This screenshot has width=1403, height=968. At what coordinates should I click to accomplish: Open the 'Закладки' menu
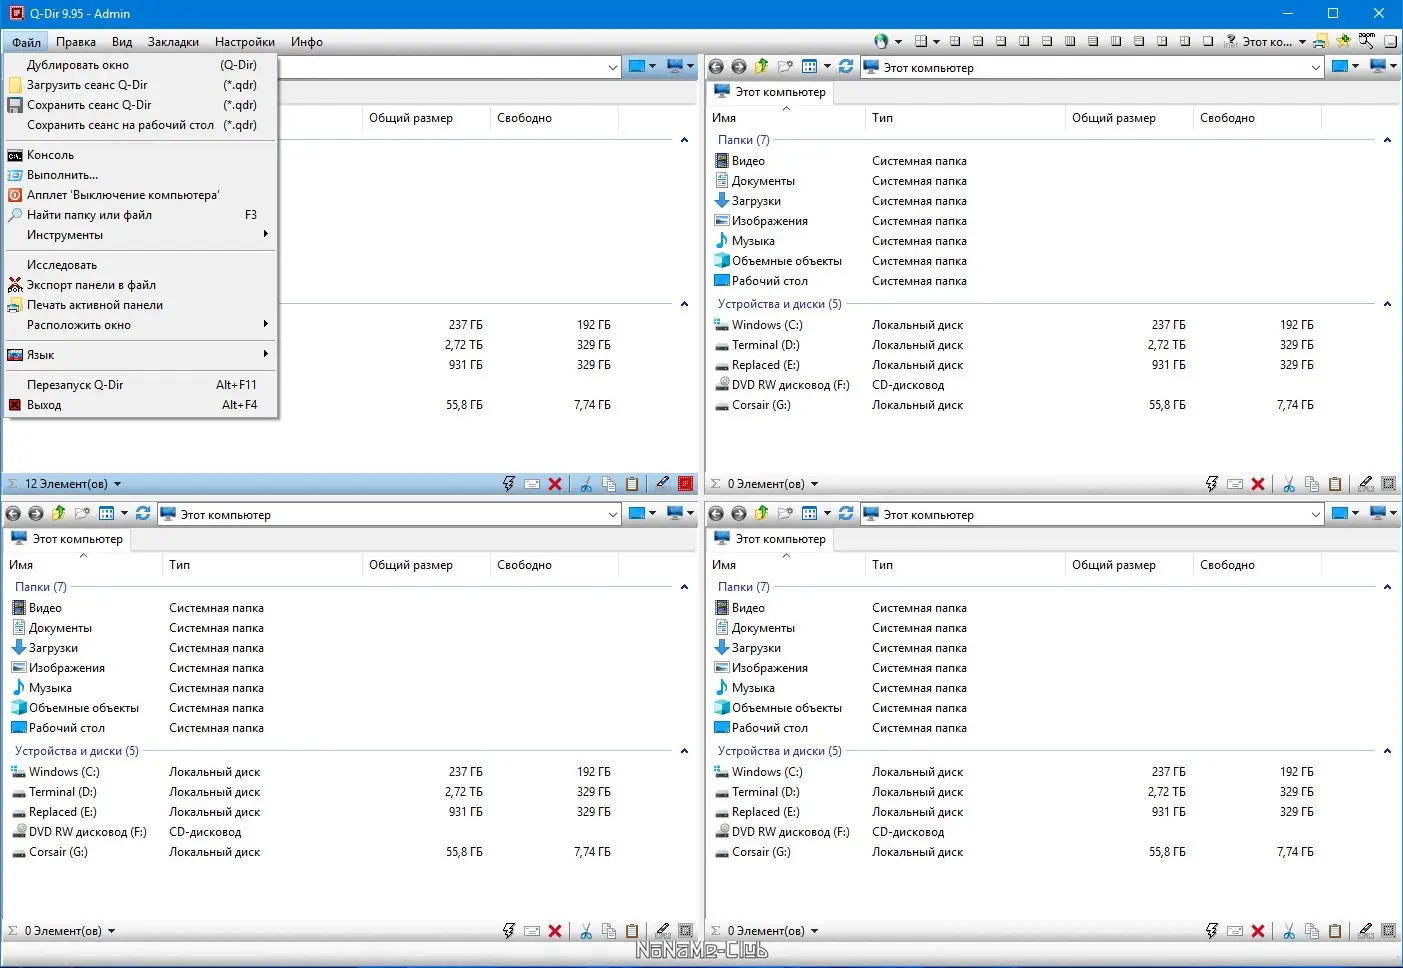tap(173, 42)
